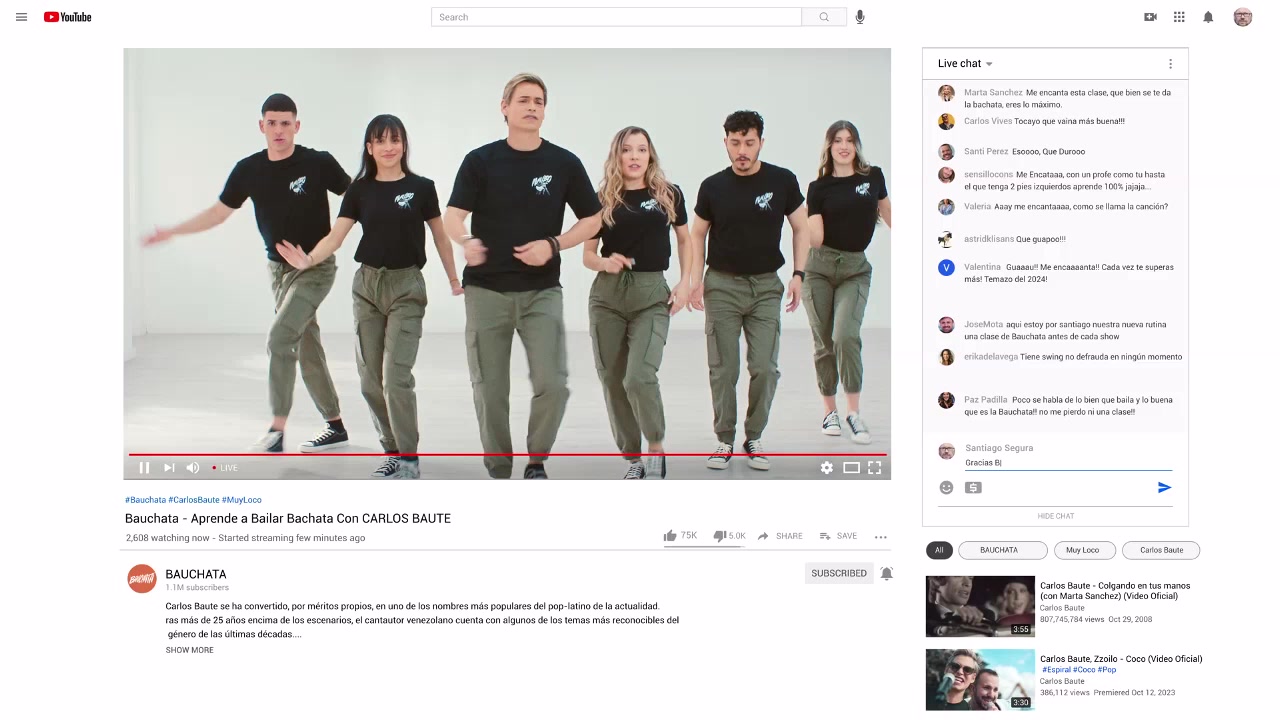Open the #CarlosBaute hashtag
The height and width of the screenshot is (720, 1280).
(x=194, y=500)
